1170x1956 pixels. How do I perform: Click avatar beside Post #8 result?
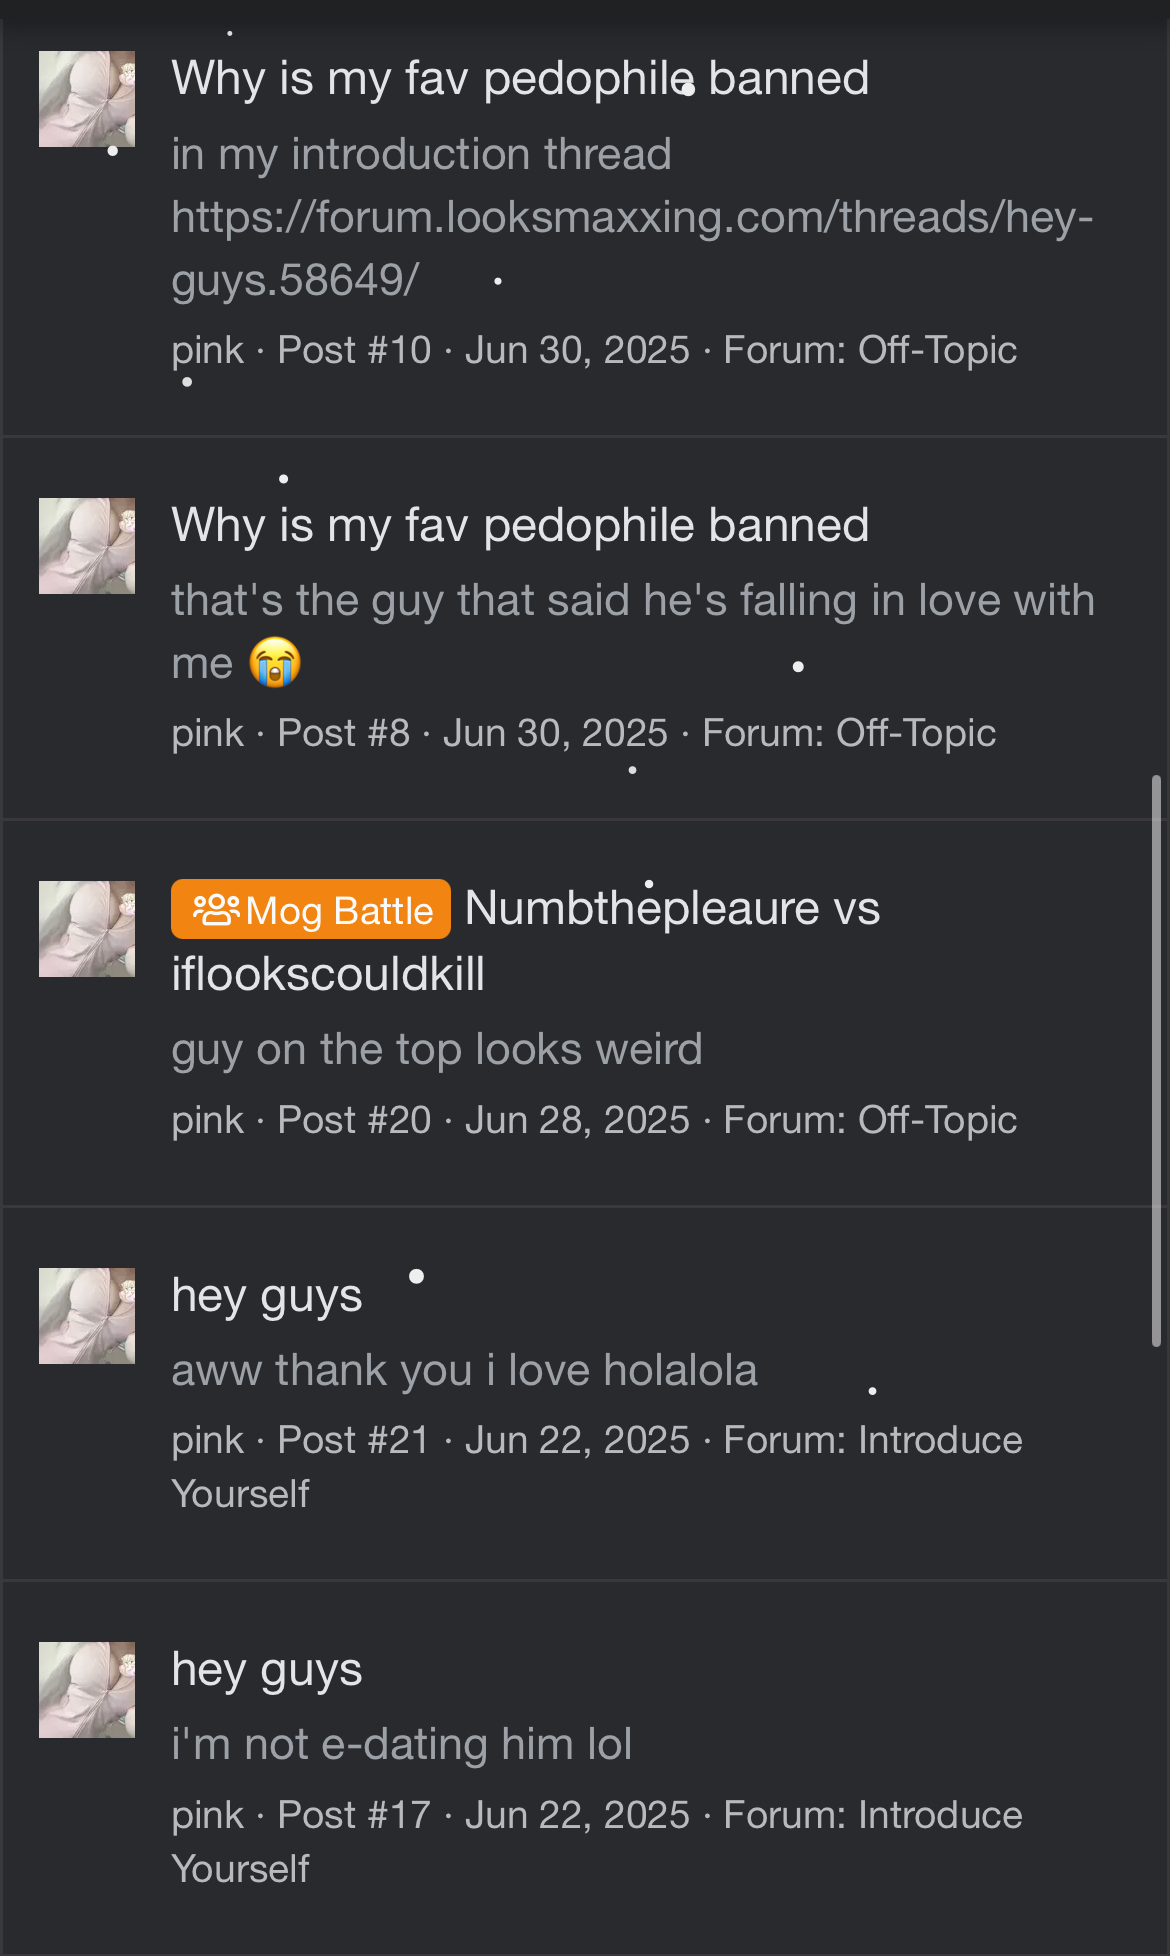click(x=87, y=546)
